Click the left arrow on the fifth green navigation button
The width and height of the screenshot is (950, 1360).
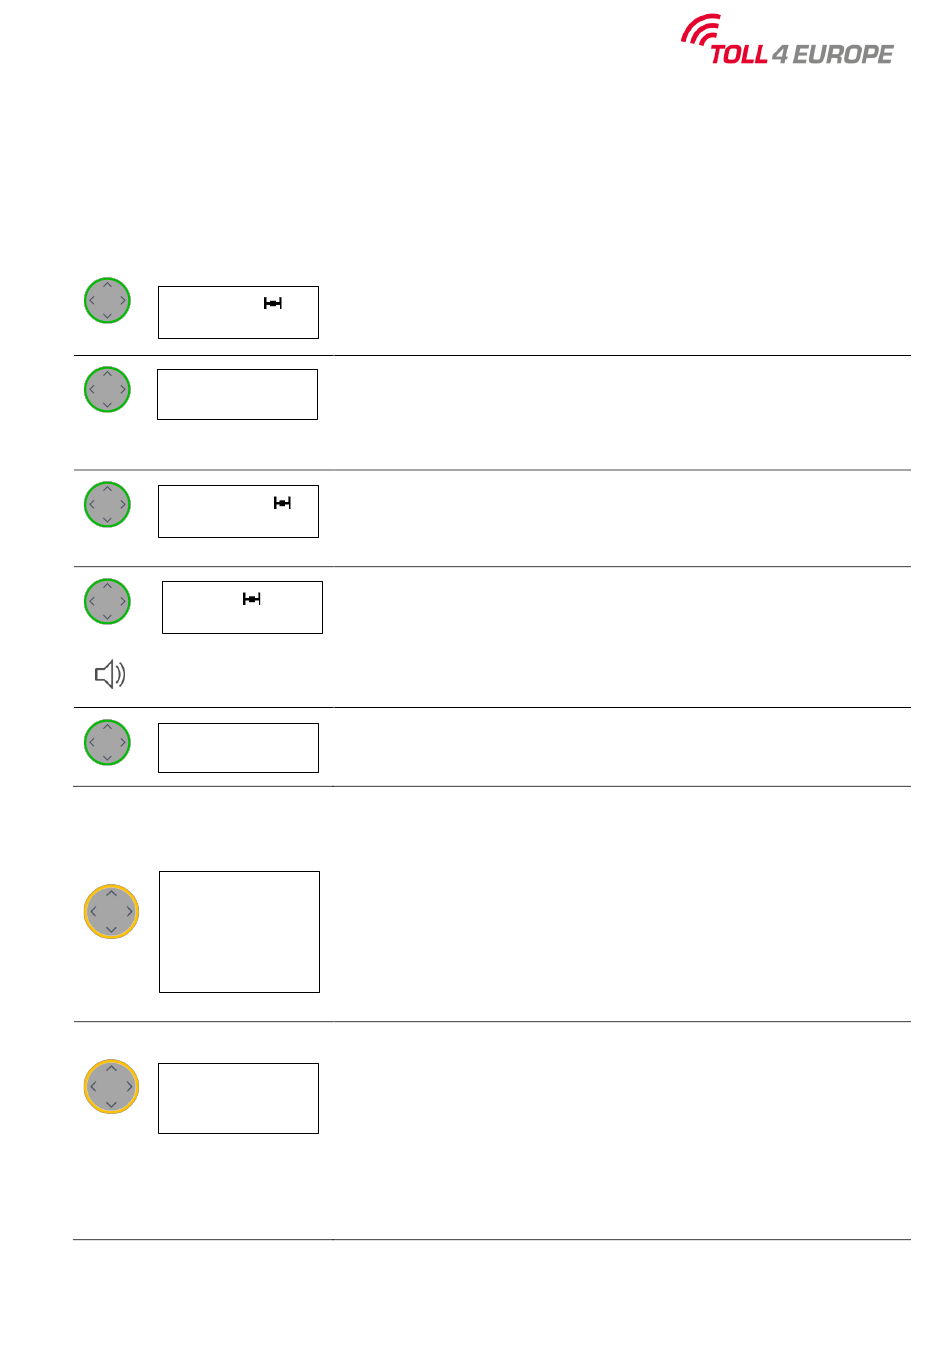pyautogui.click(x=92, y=742)
